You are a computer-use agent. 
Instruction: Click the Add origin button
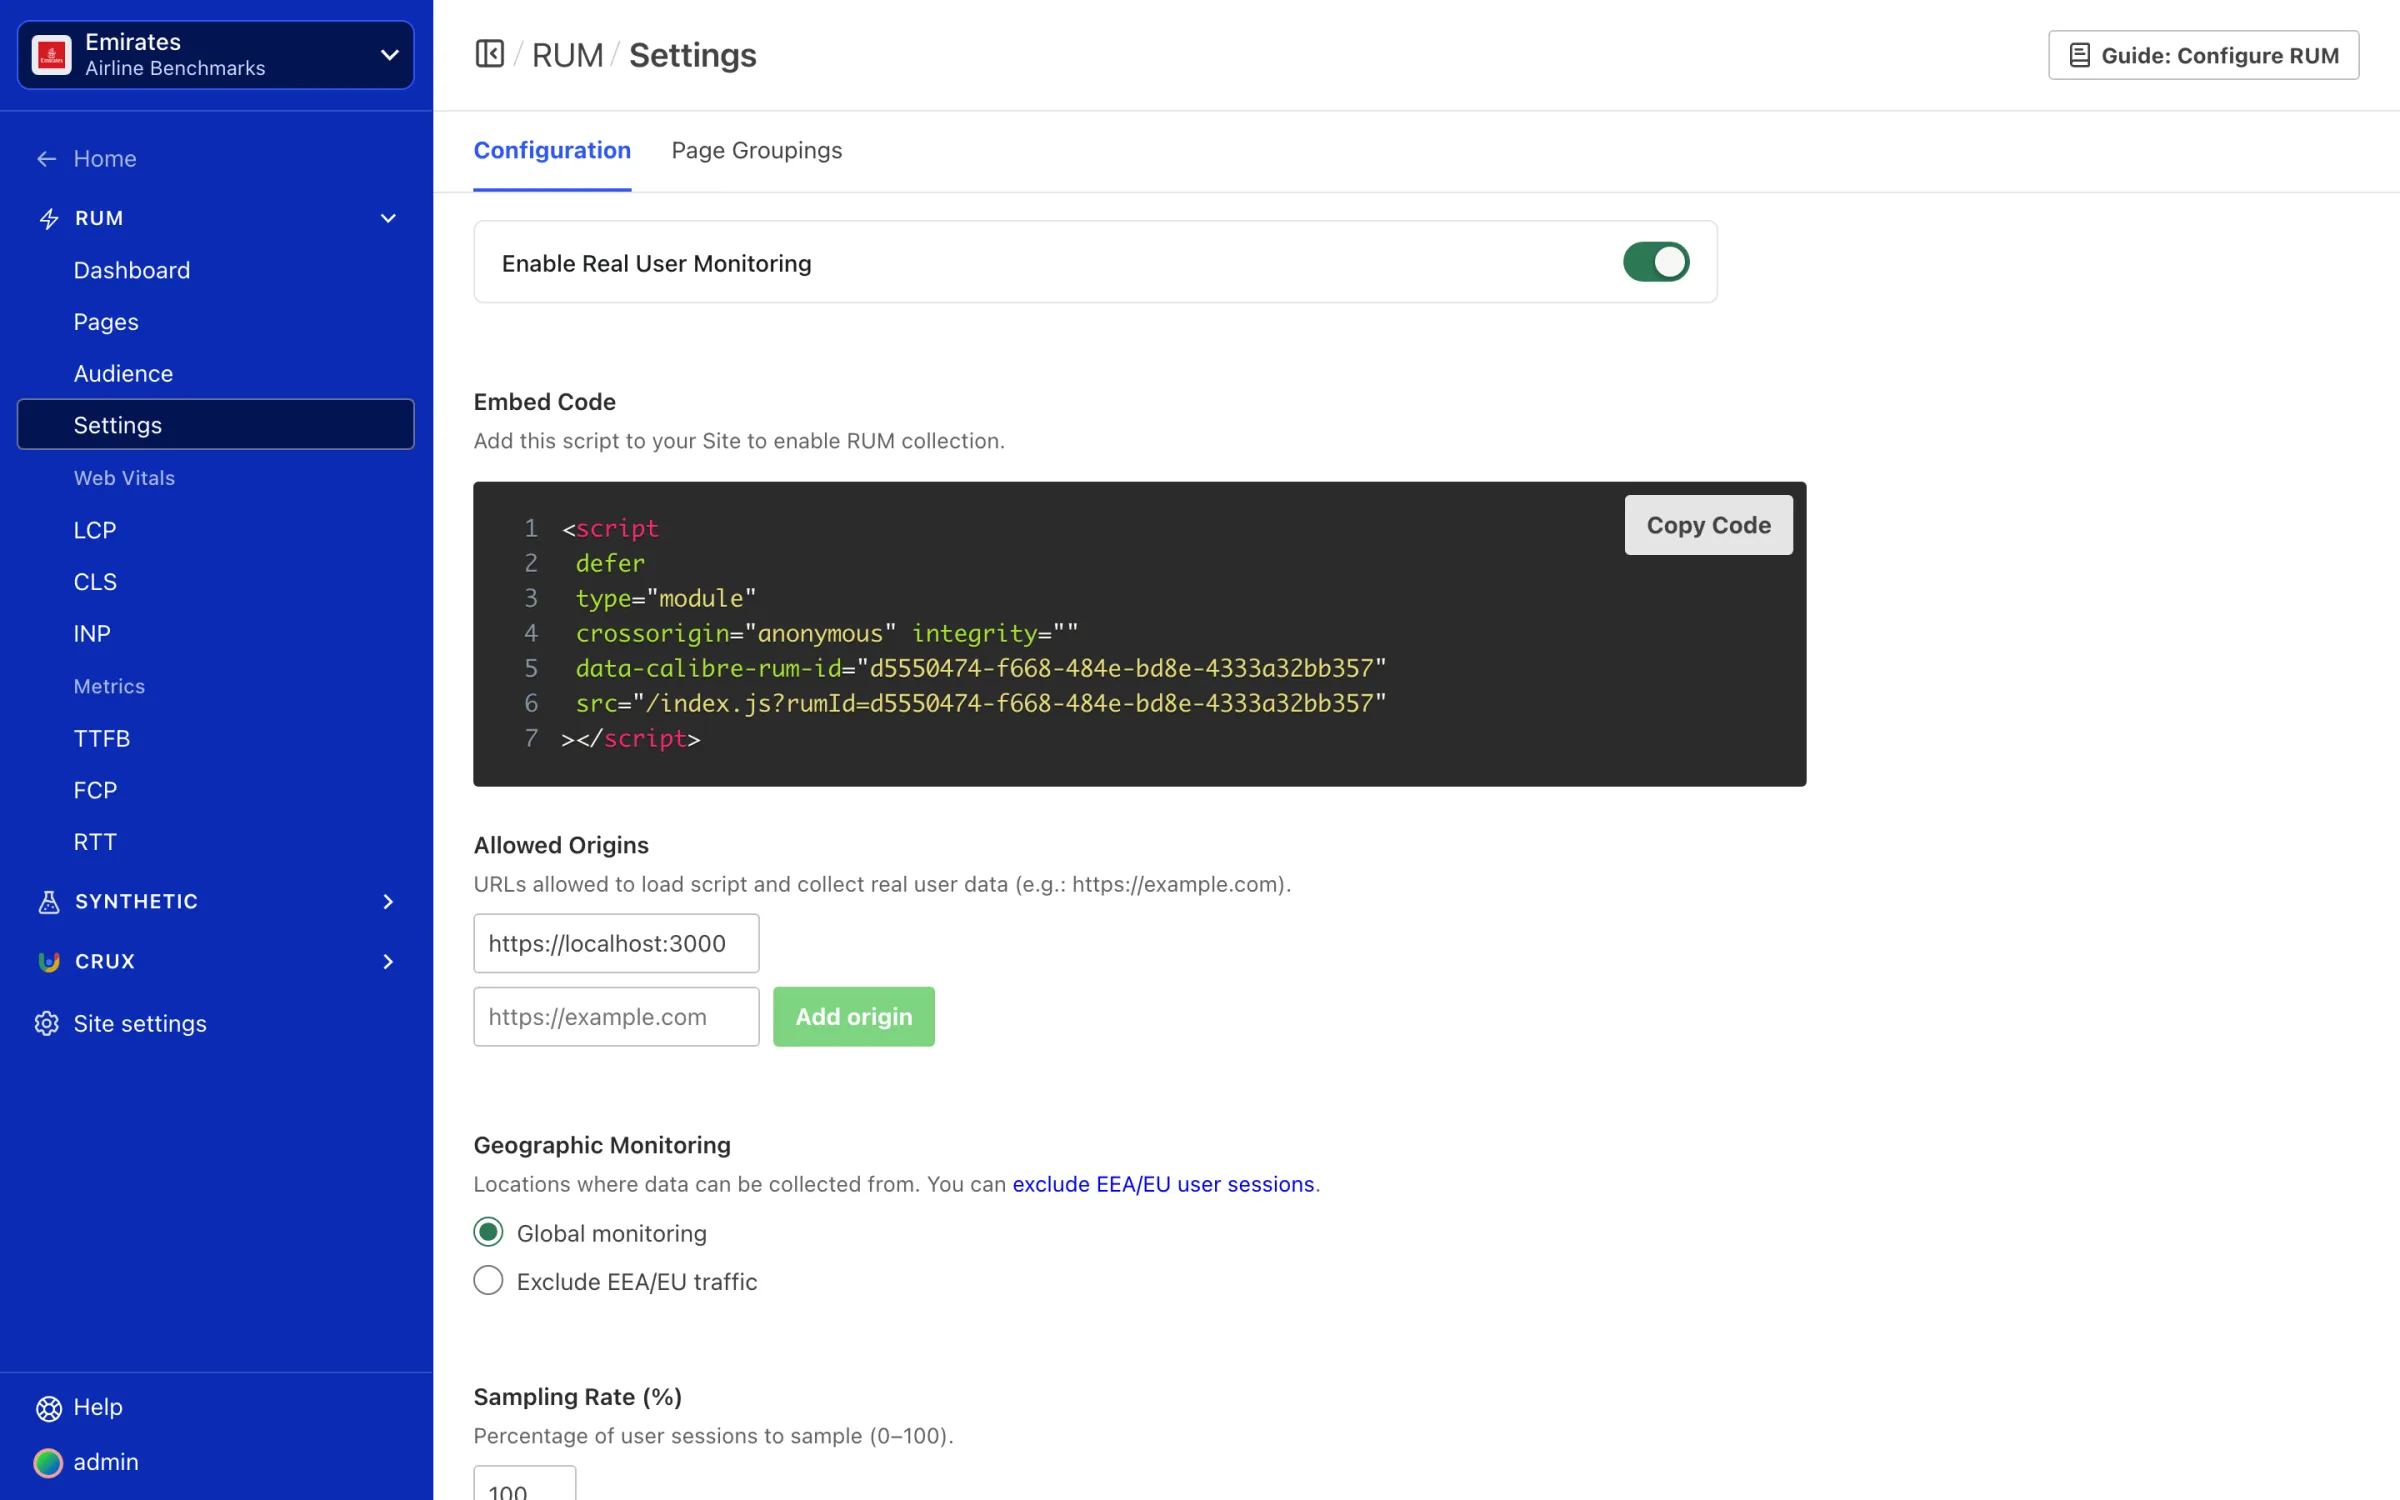point(853,1017)
